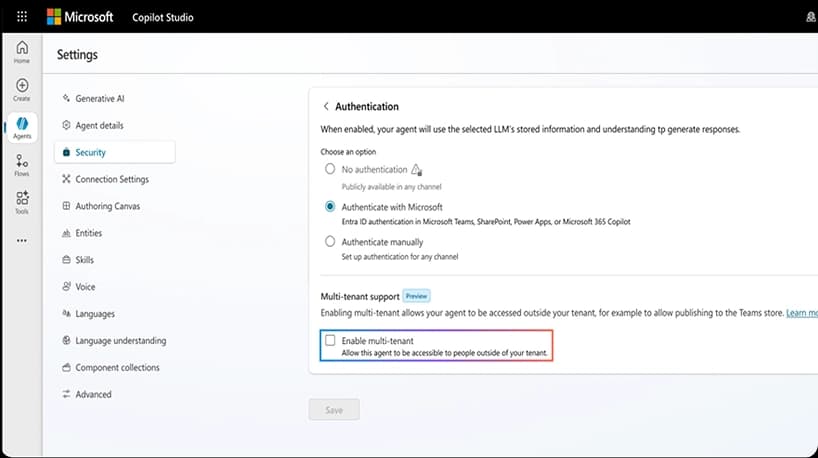Click the Save button
This screenshot has width=818, height=458.
click(334, 410)
